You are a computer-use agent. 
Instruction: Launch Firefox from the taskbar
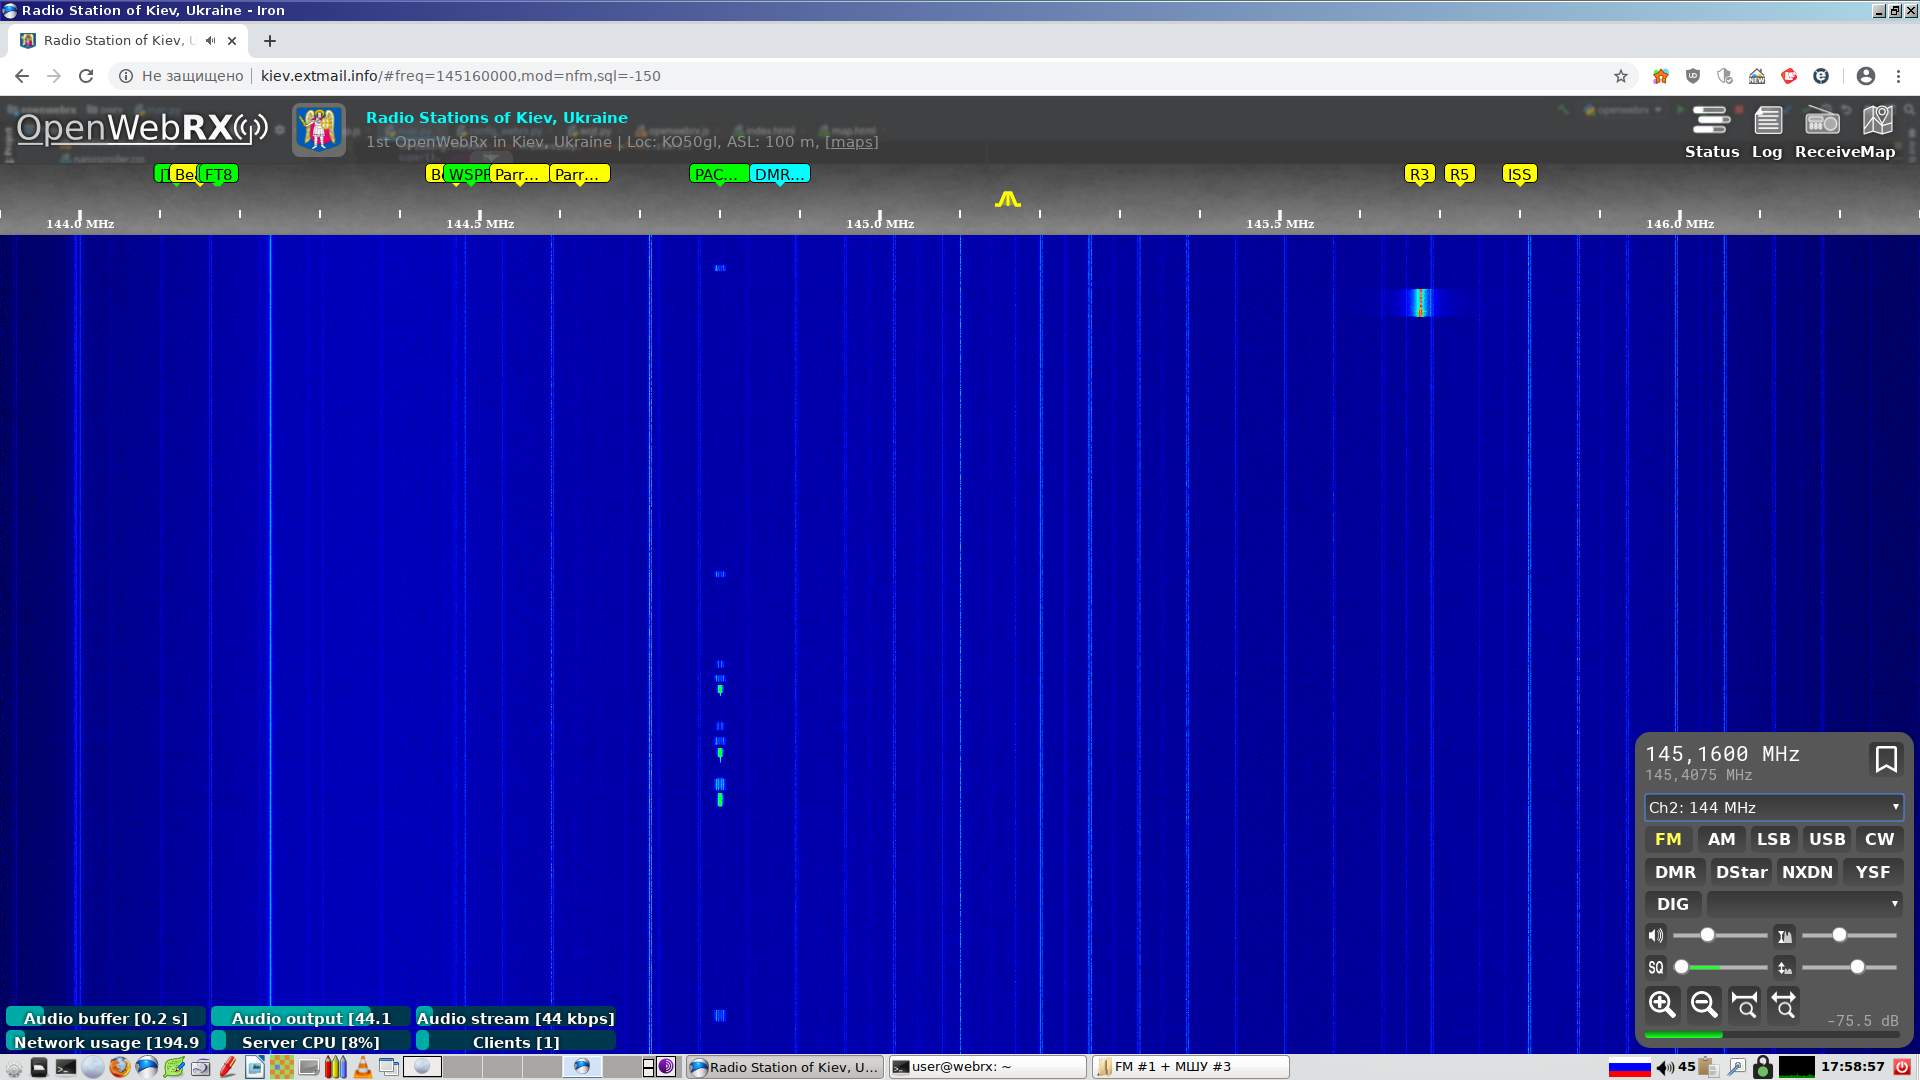tap(119, 1067)
